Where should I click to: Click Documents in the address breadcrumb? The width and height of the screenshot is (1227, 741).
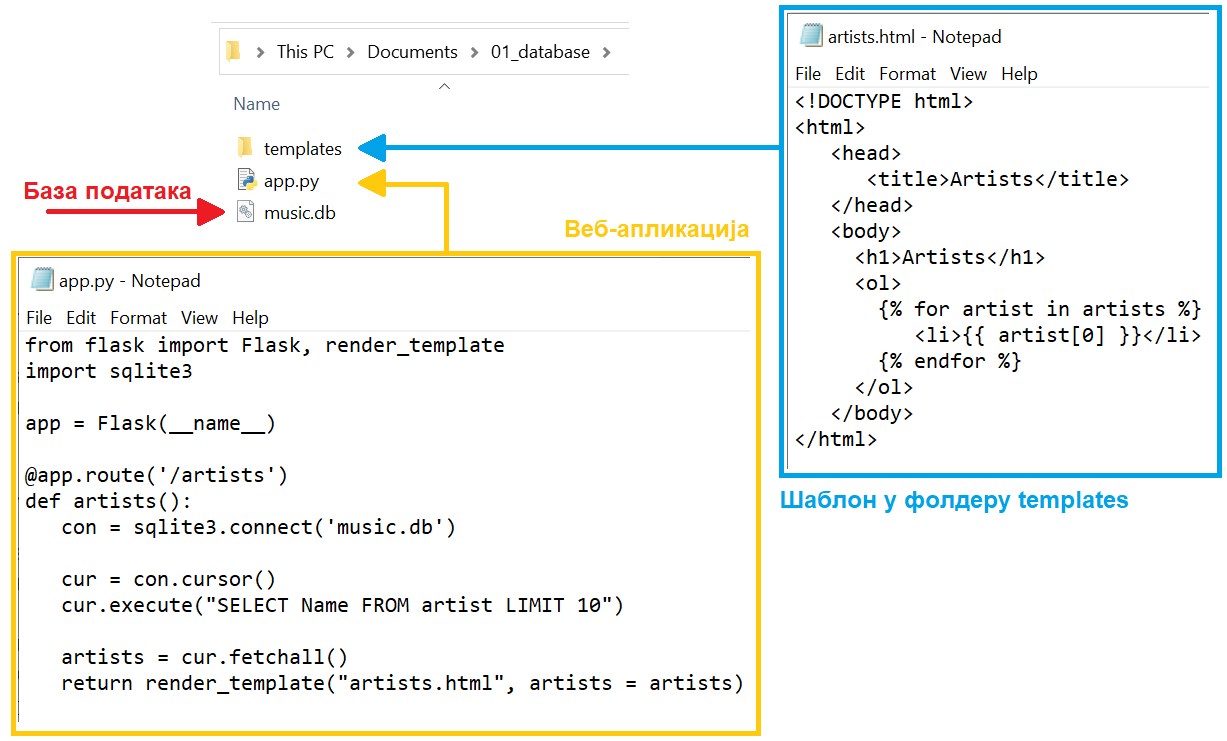pyautogui.click(x=412, y=52)
